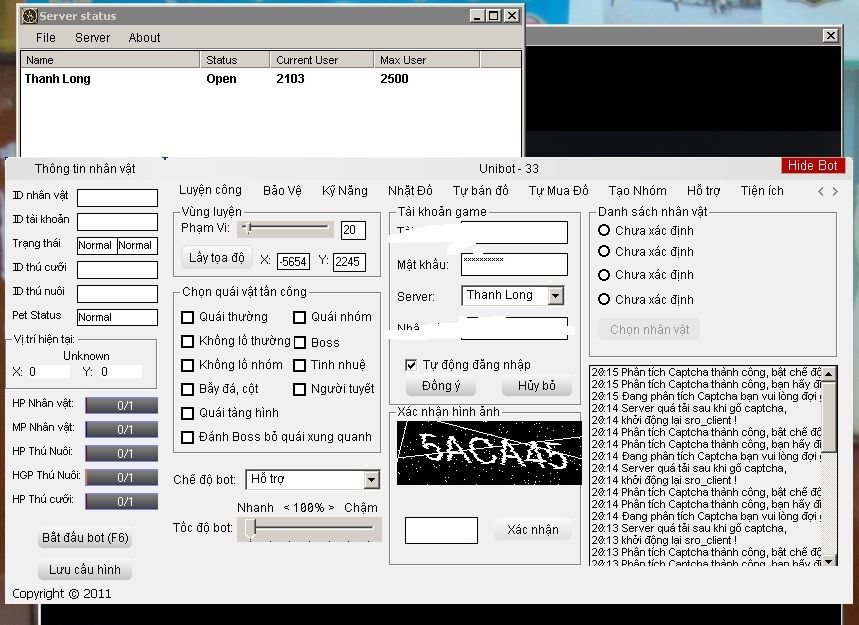
Task: Click the Hủy bỏ button
Action: (x=537, y=386)
